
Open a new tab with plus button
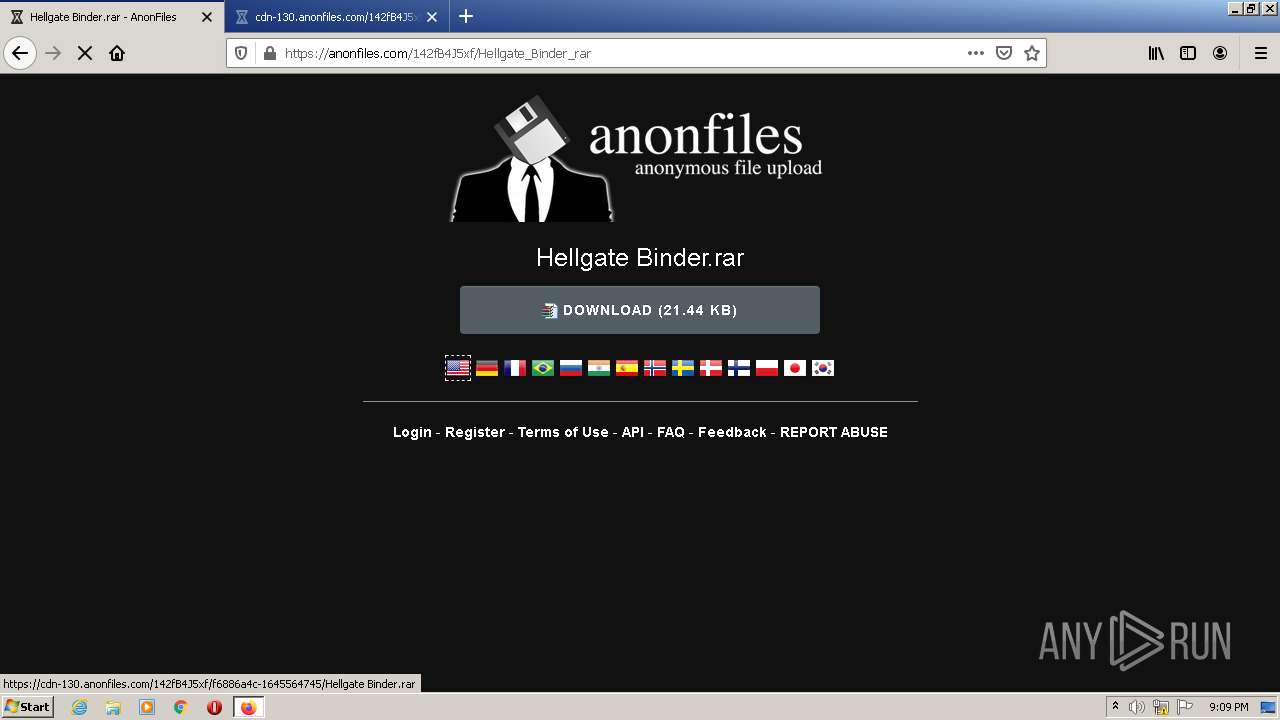[465, 16]
